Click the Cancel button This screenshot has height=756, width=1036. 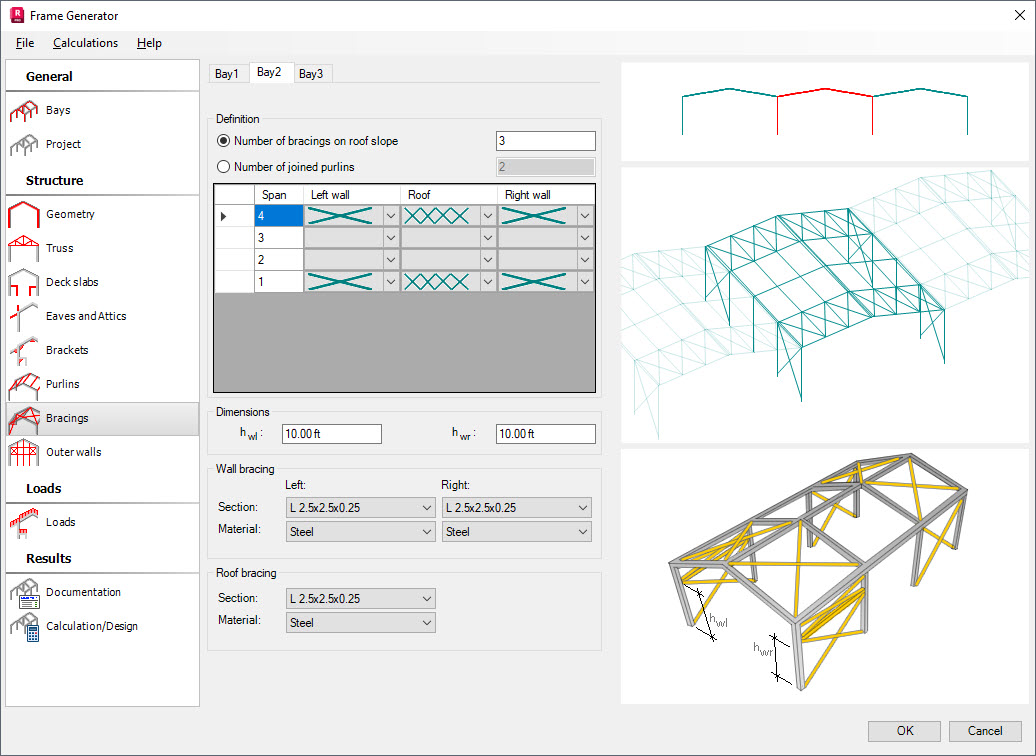(985, 731)
